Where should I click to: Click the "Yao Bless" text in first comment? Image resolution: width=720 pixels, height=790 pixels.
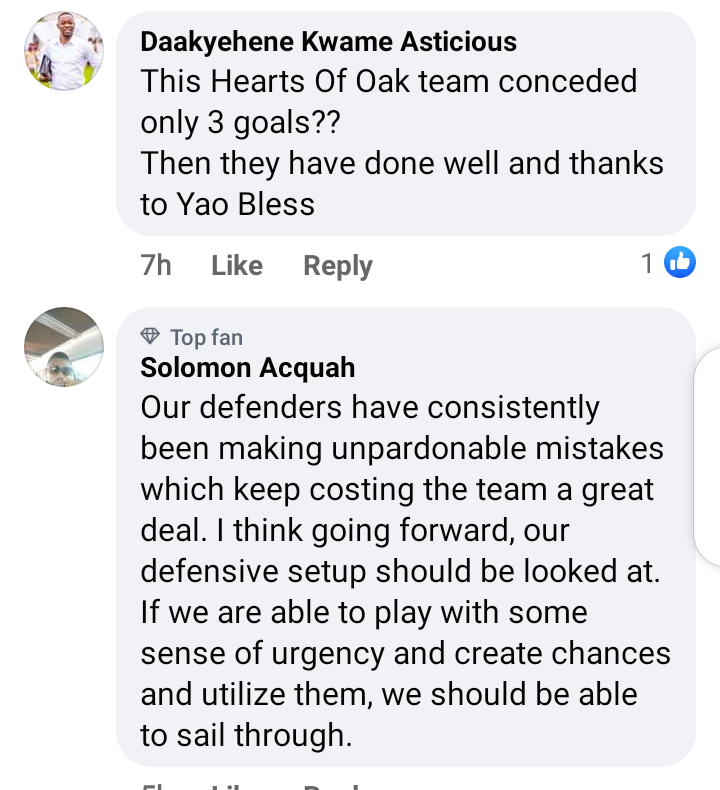[245, 204]
